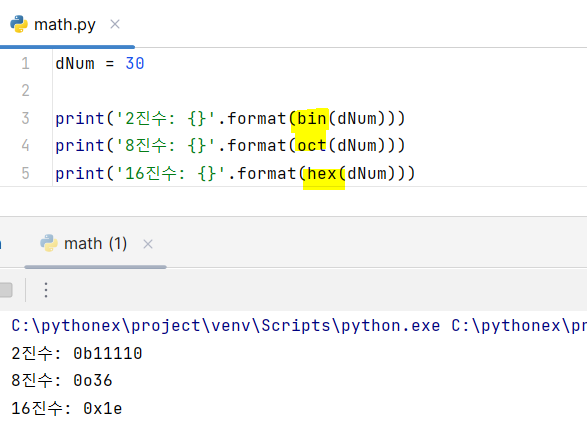
Task: Click the Python icon on math (1) run tab
Action: coord(49,244)
